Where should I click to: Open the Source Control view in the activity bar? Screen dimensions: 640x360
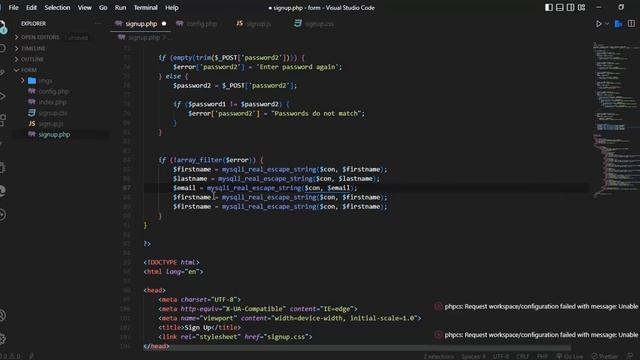[x=2, y=73]
